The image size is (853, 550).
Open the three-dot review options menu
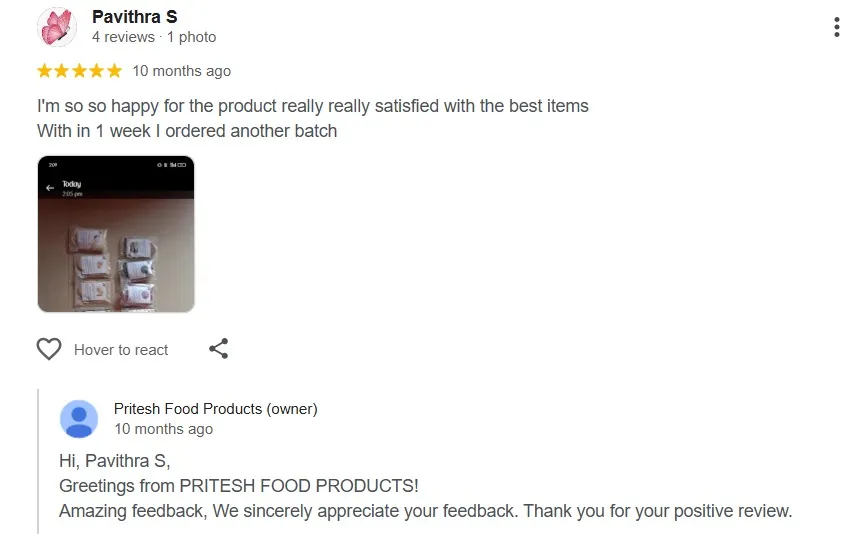pyautogui.click(x=836, y=27)
